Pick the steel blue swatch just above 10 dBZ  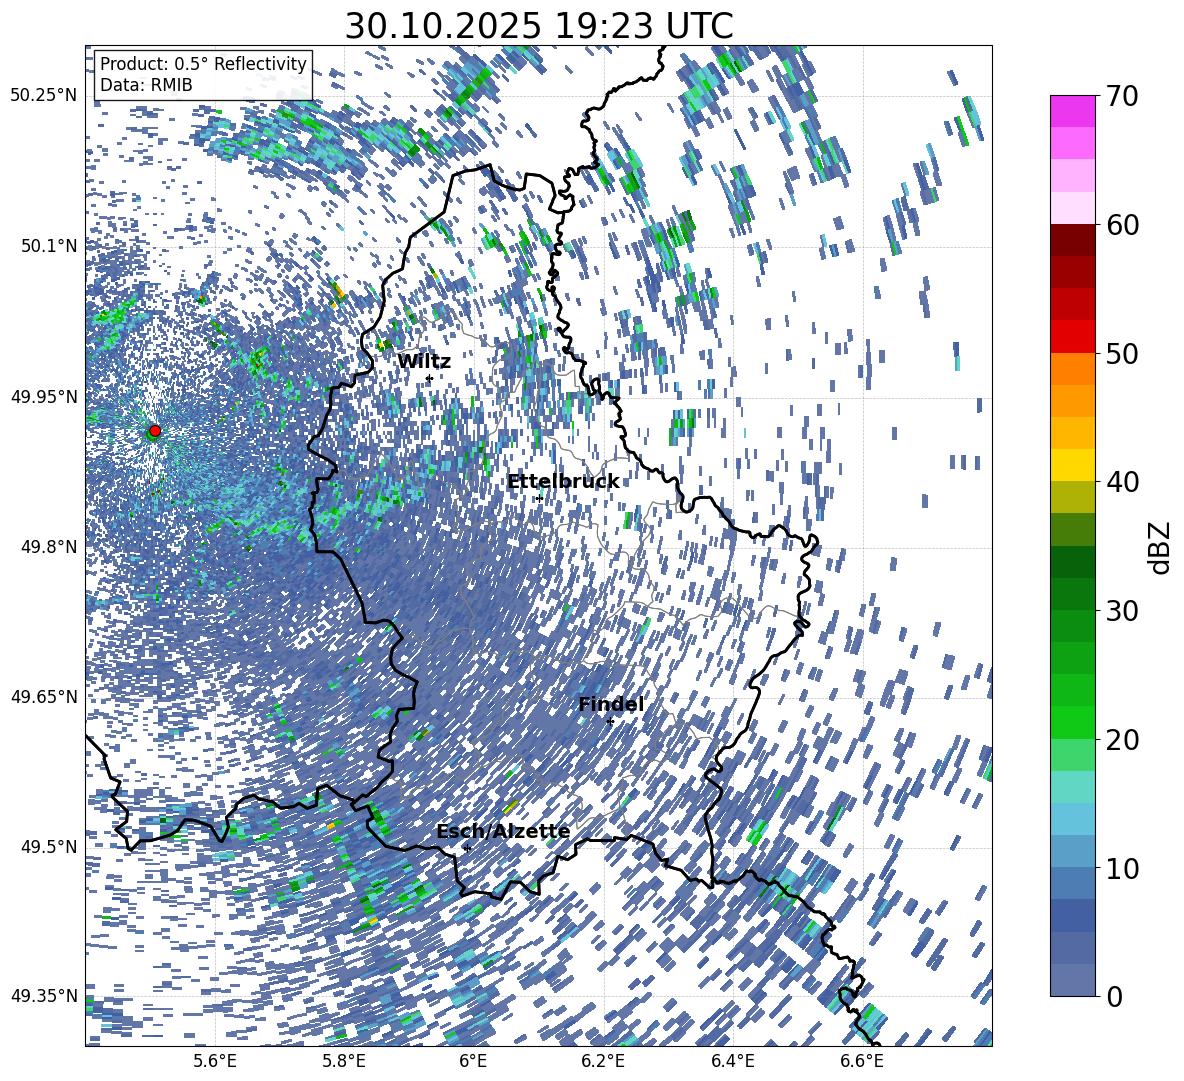coord(1073,852)
